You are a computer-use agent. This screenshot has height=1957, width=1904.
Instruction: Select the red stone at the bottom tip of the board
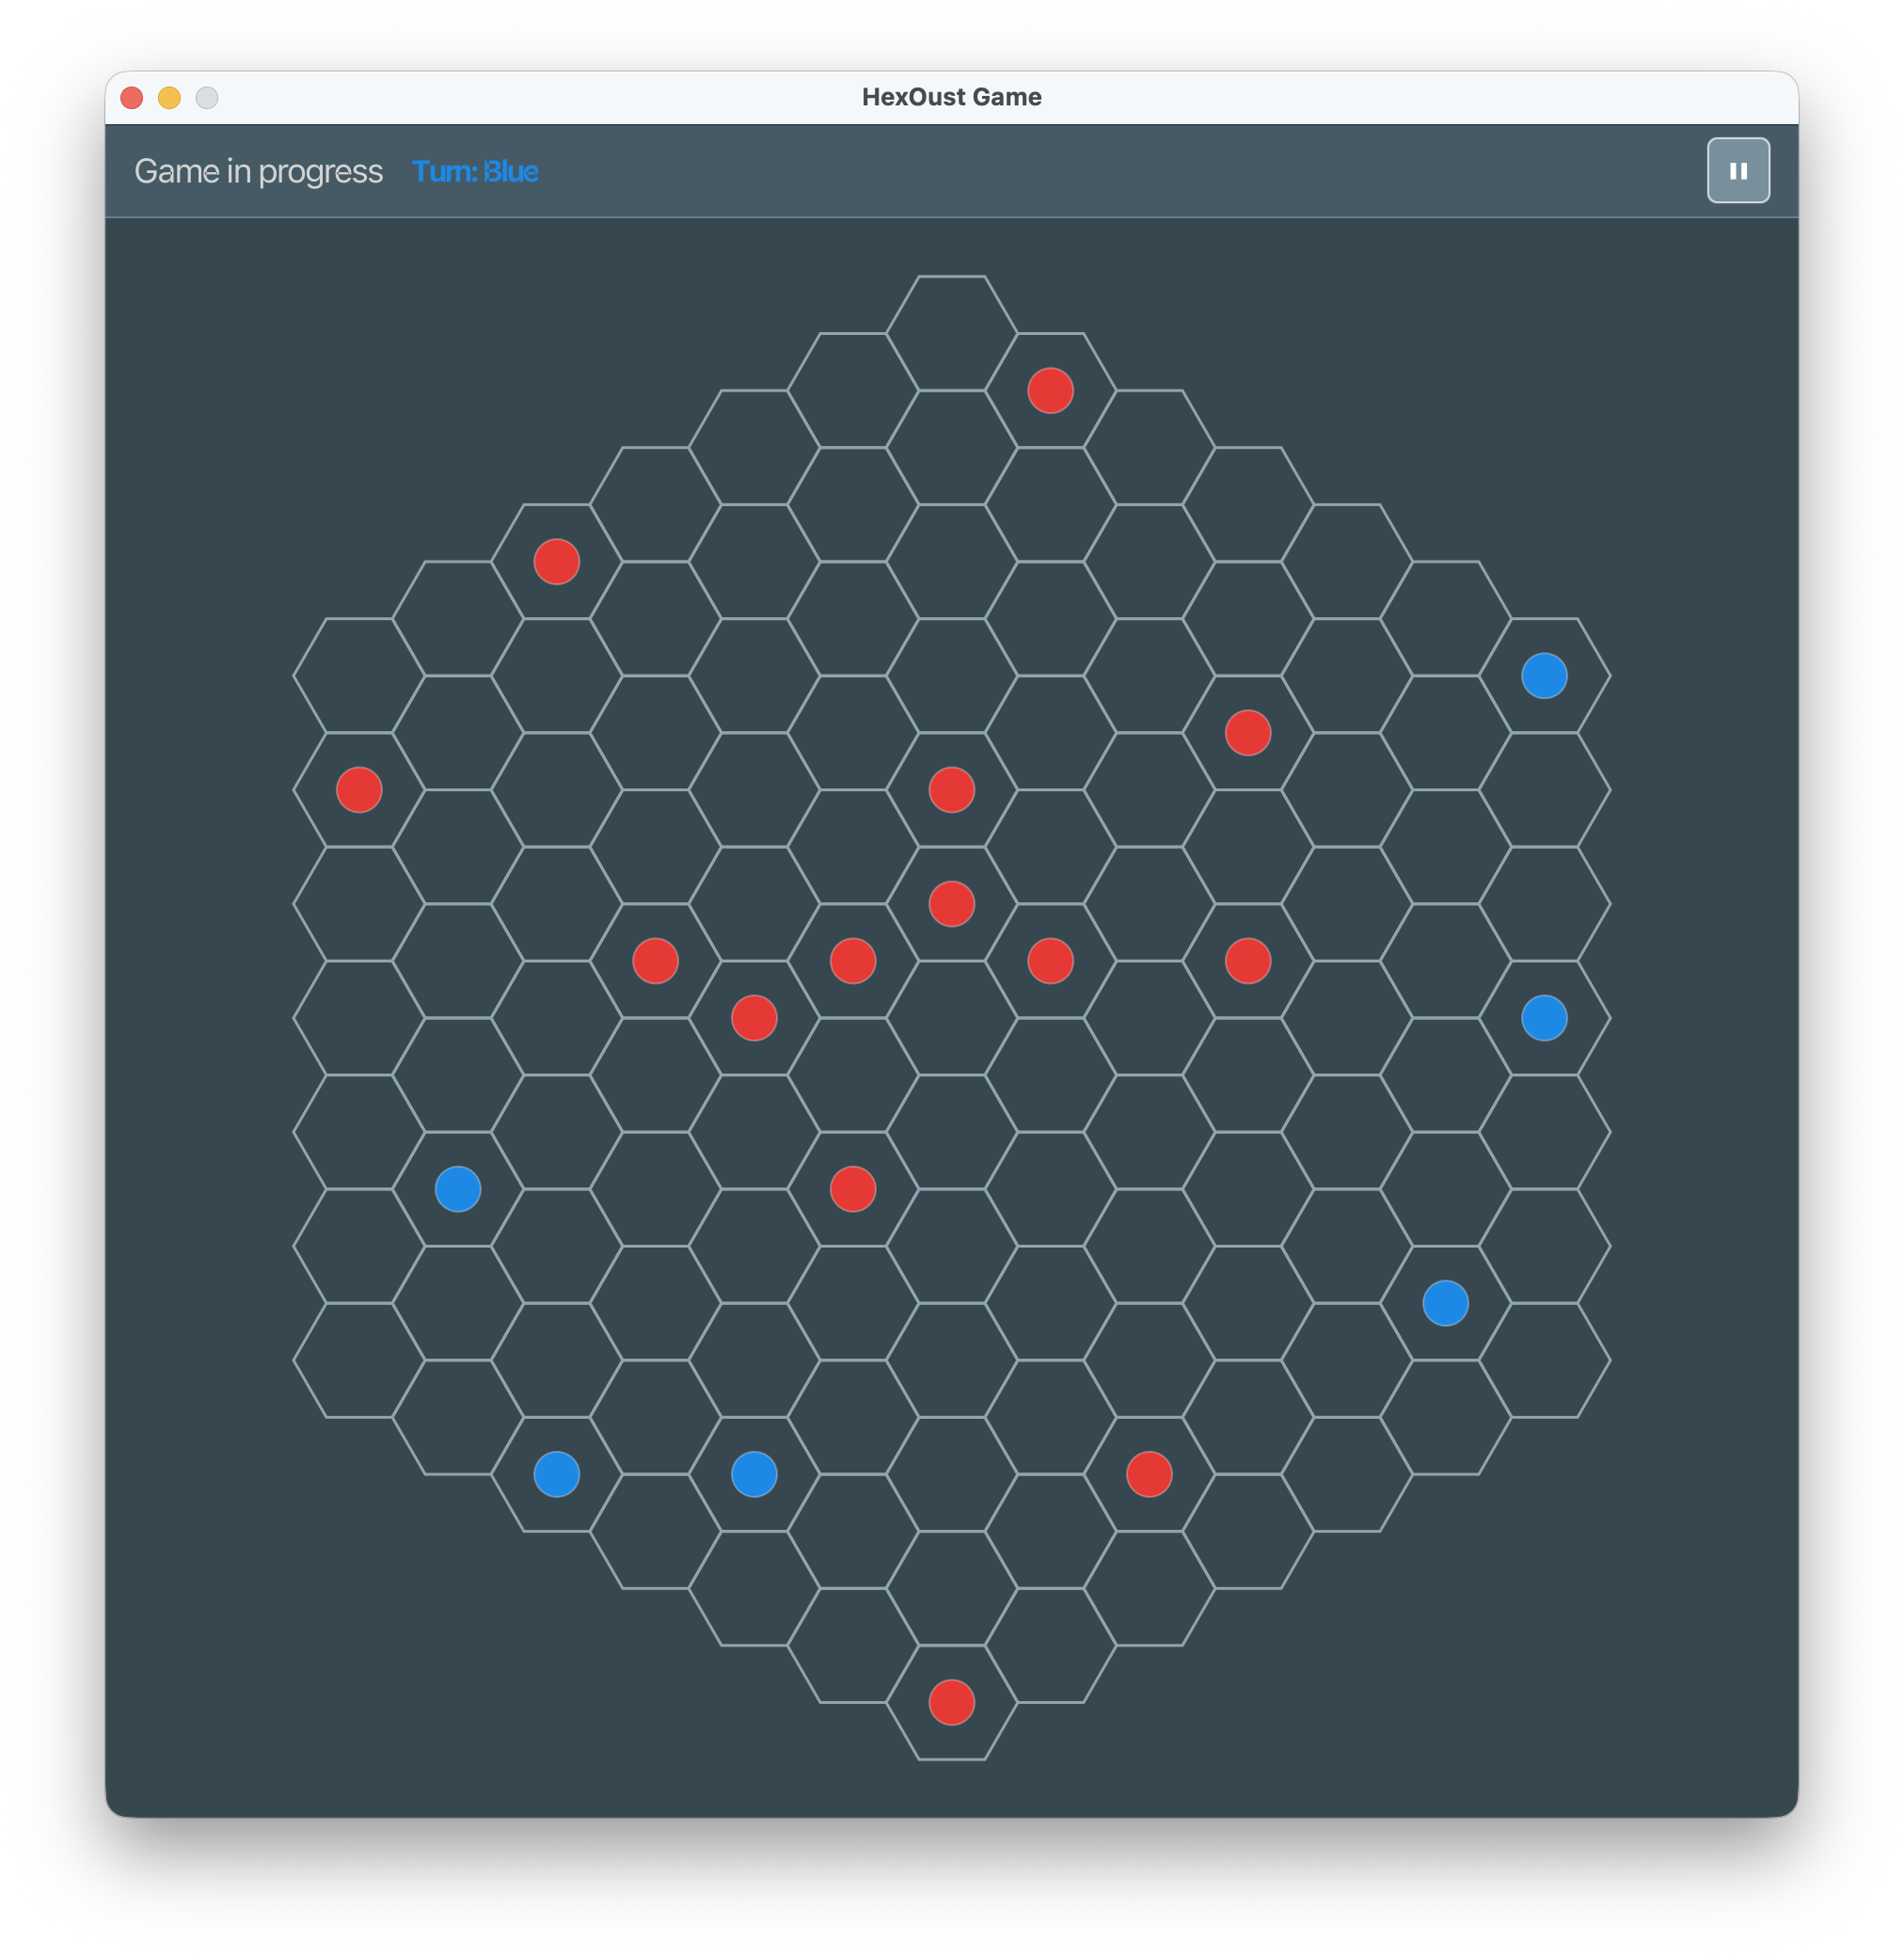(951, 1706)
